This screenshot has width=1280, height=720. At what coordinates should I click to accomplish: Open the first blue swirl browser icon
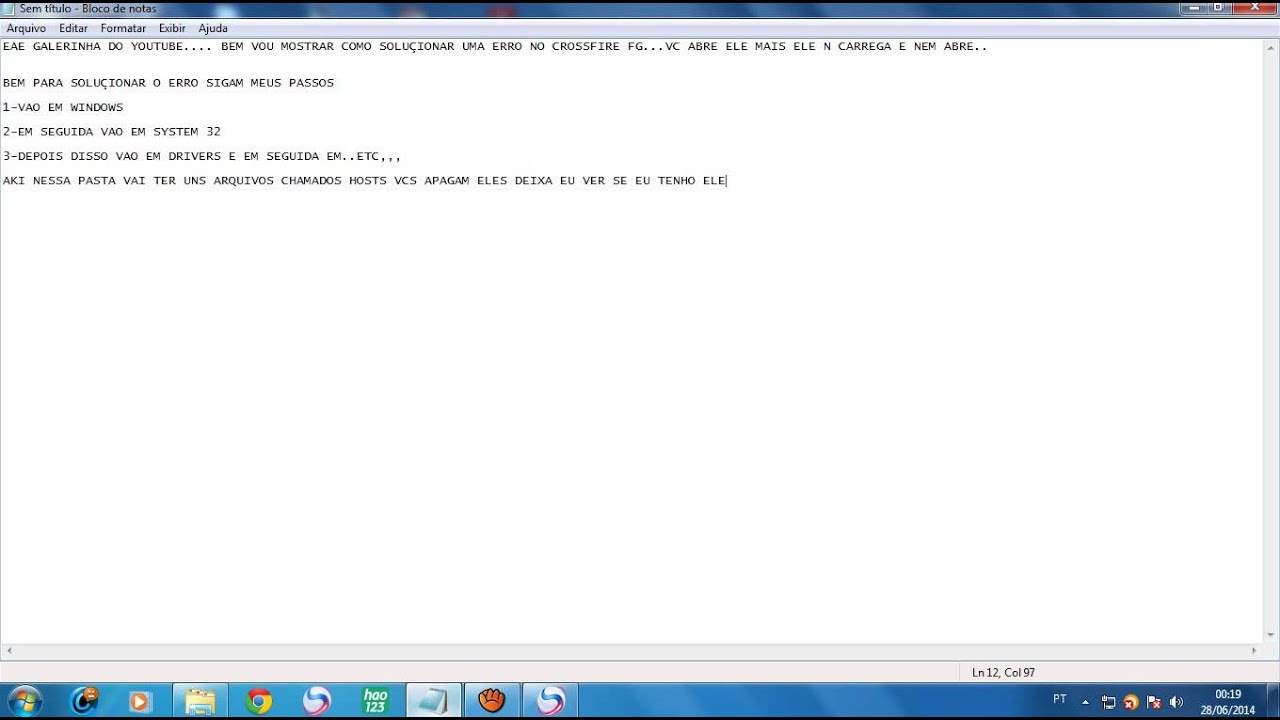(317, 701)
